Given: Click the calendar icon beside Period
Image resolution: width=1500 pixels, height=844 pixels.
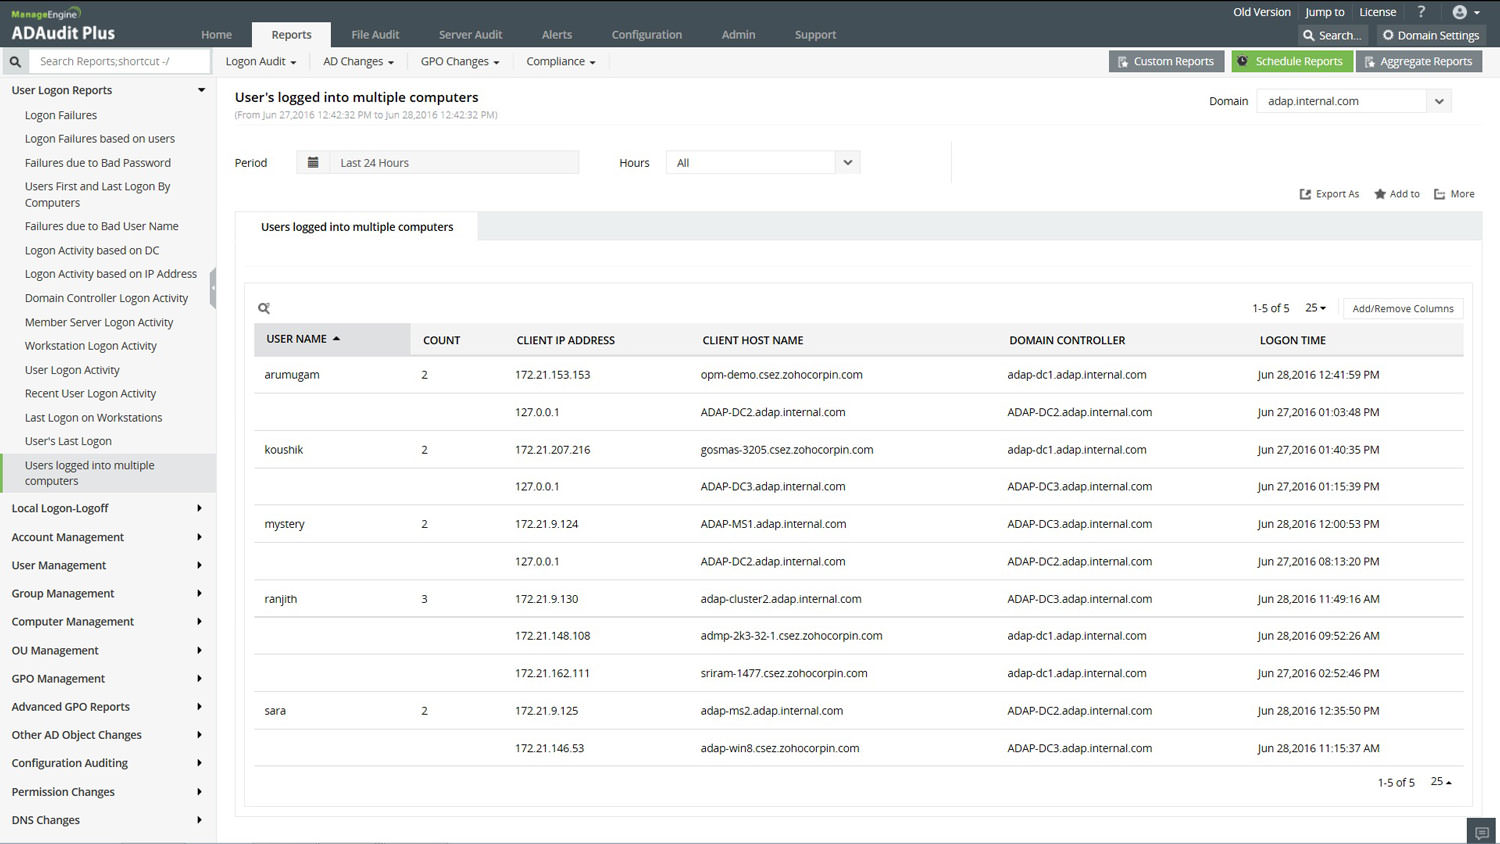Looking at the screenshot, I should (313, 162).
